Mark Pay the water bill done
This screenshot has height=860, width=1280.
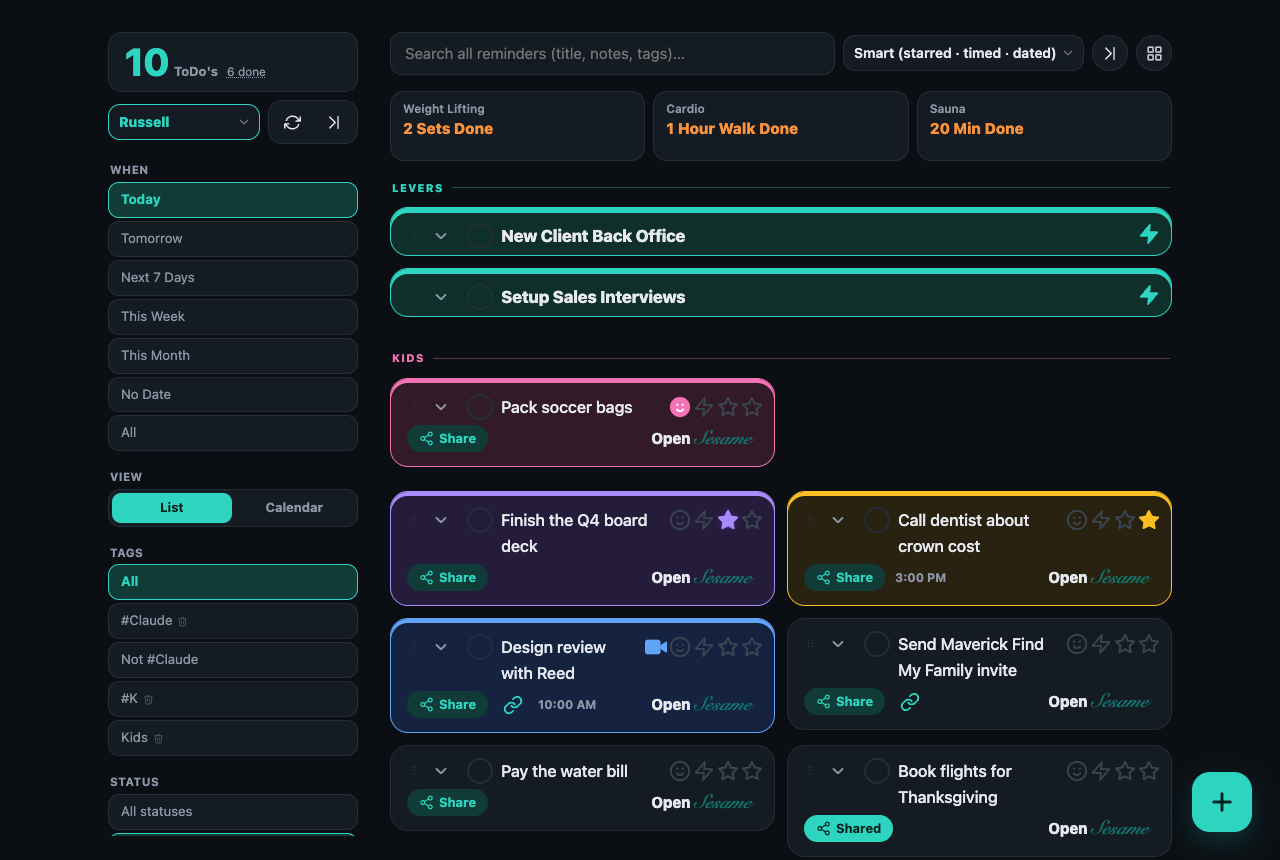click(x=480, y=771)
